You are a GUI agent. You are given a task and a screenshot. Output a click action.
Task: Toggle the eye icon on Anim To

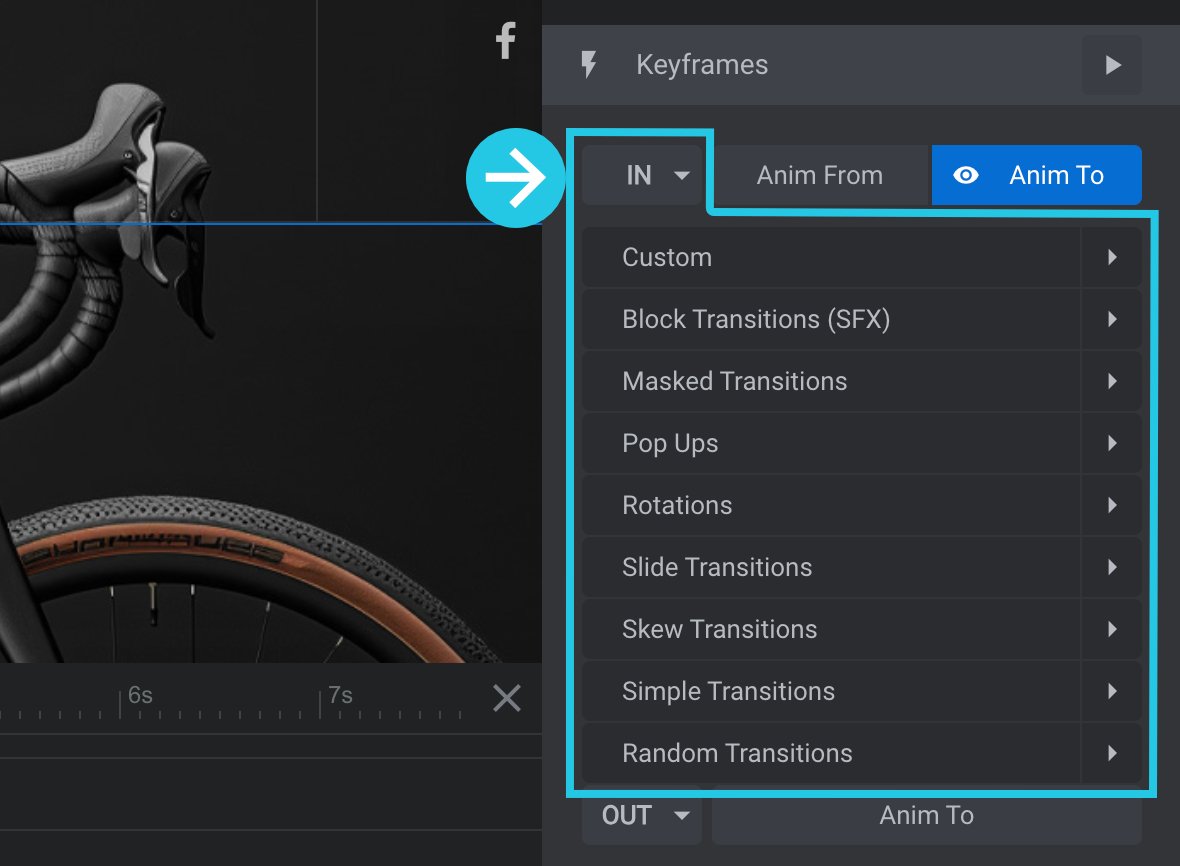click(966, 175)
